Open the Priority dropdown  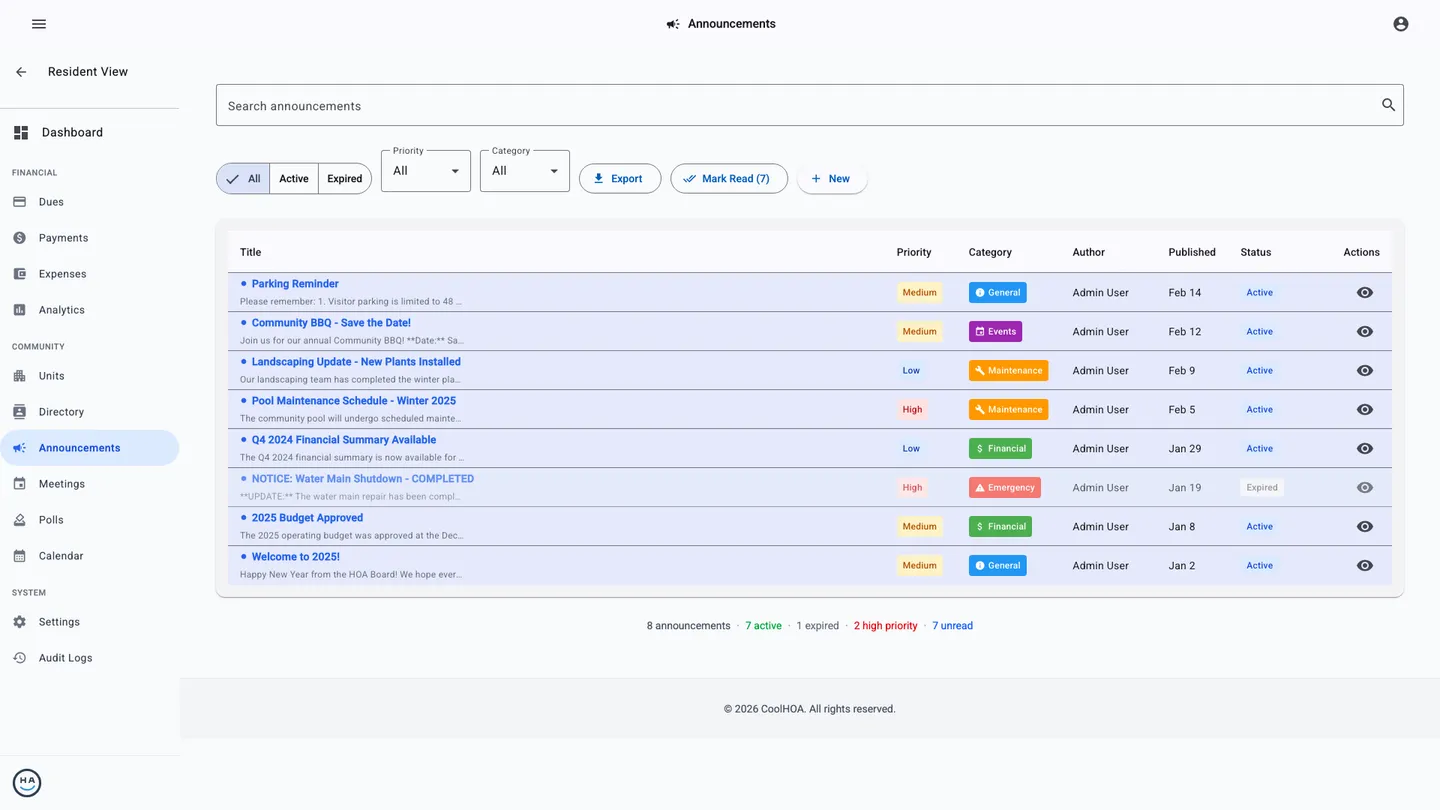[x=426, y=171]
